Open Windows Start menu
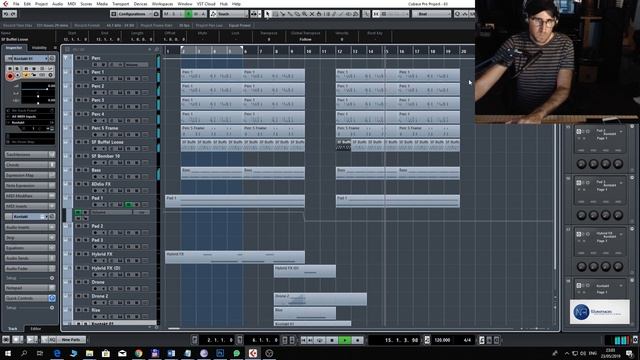Screen dimensions: 640x360 point(7,353)
